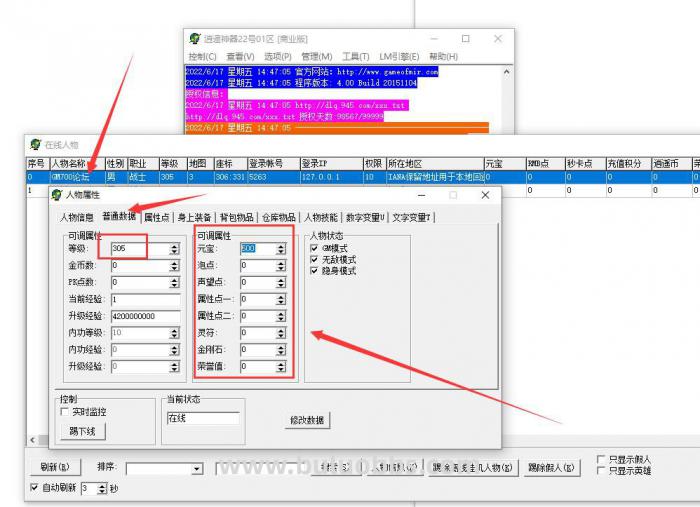This screenshot has width=700, height=507.
Task: Open the 排序 dropdown list
Action: tap(196, 468)
